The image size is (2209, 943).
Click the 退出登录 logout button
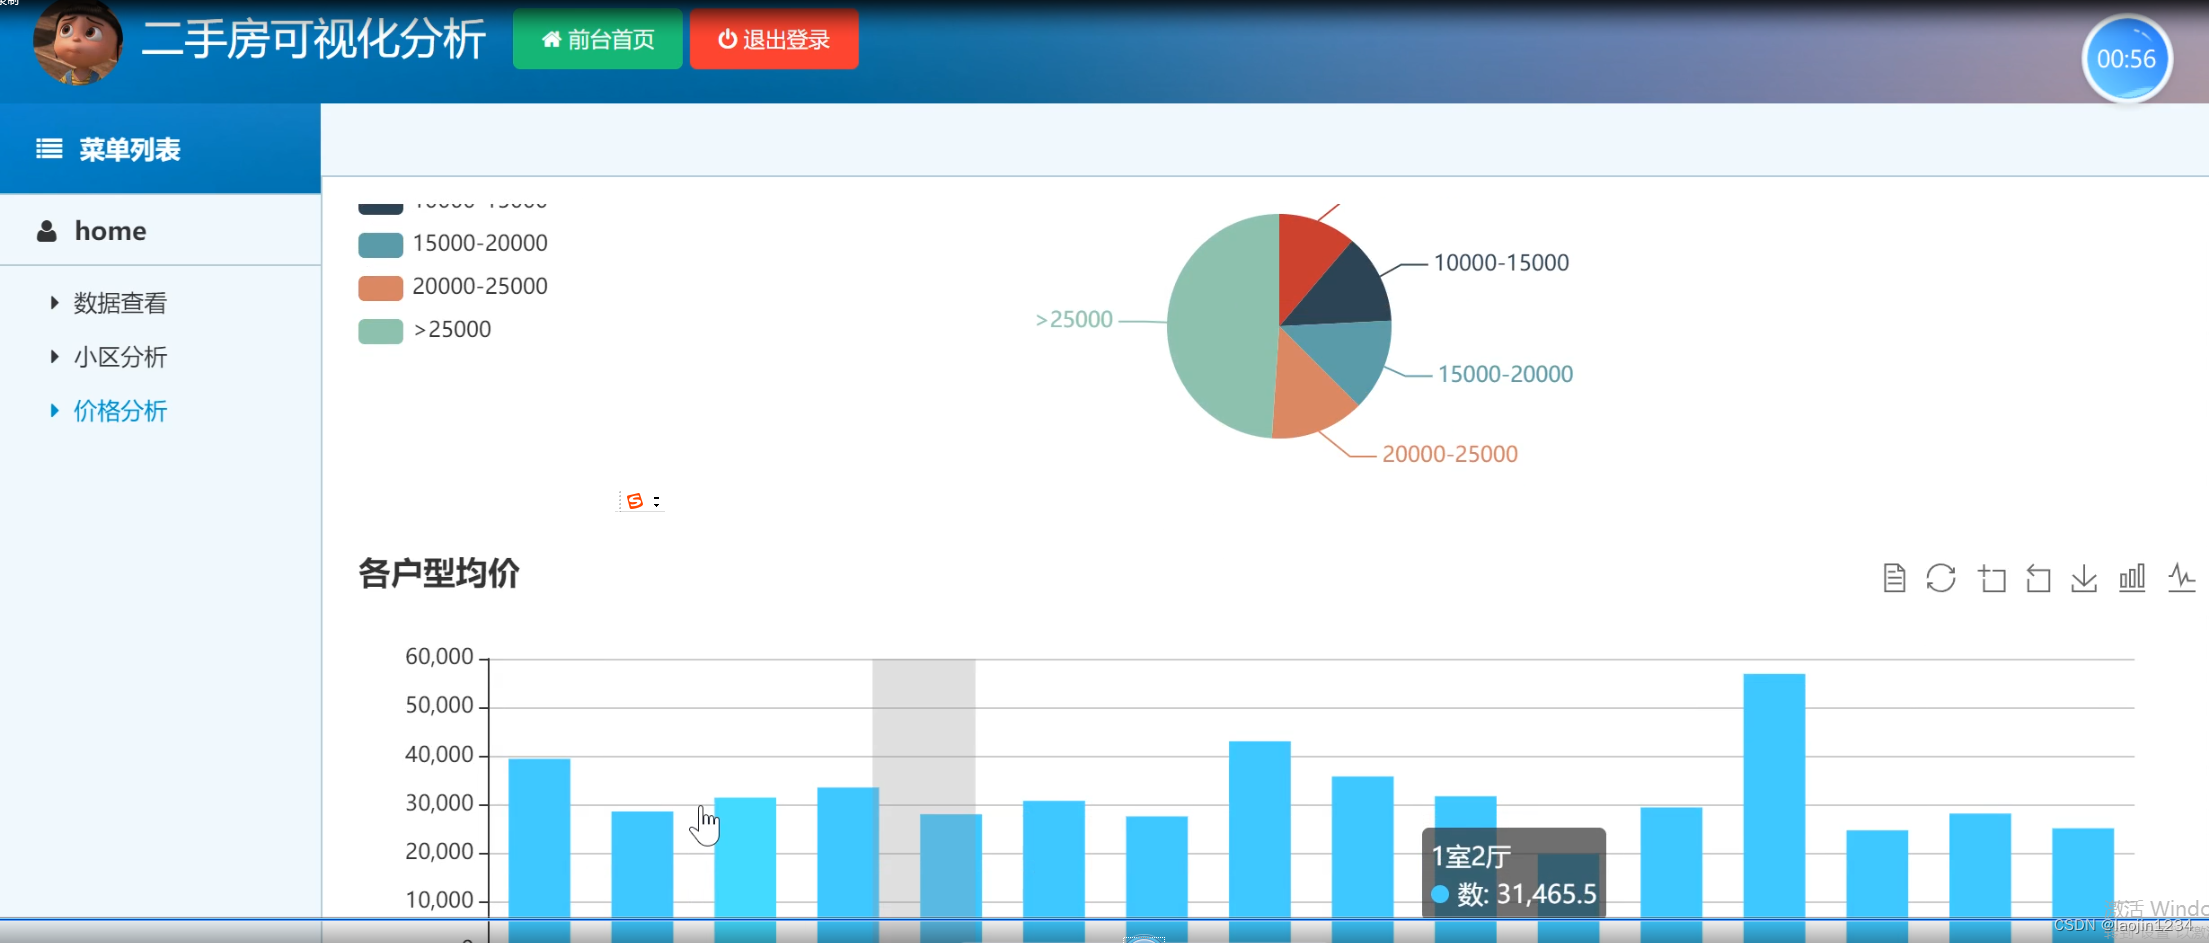click(774, 39)
